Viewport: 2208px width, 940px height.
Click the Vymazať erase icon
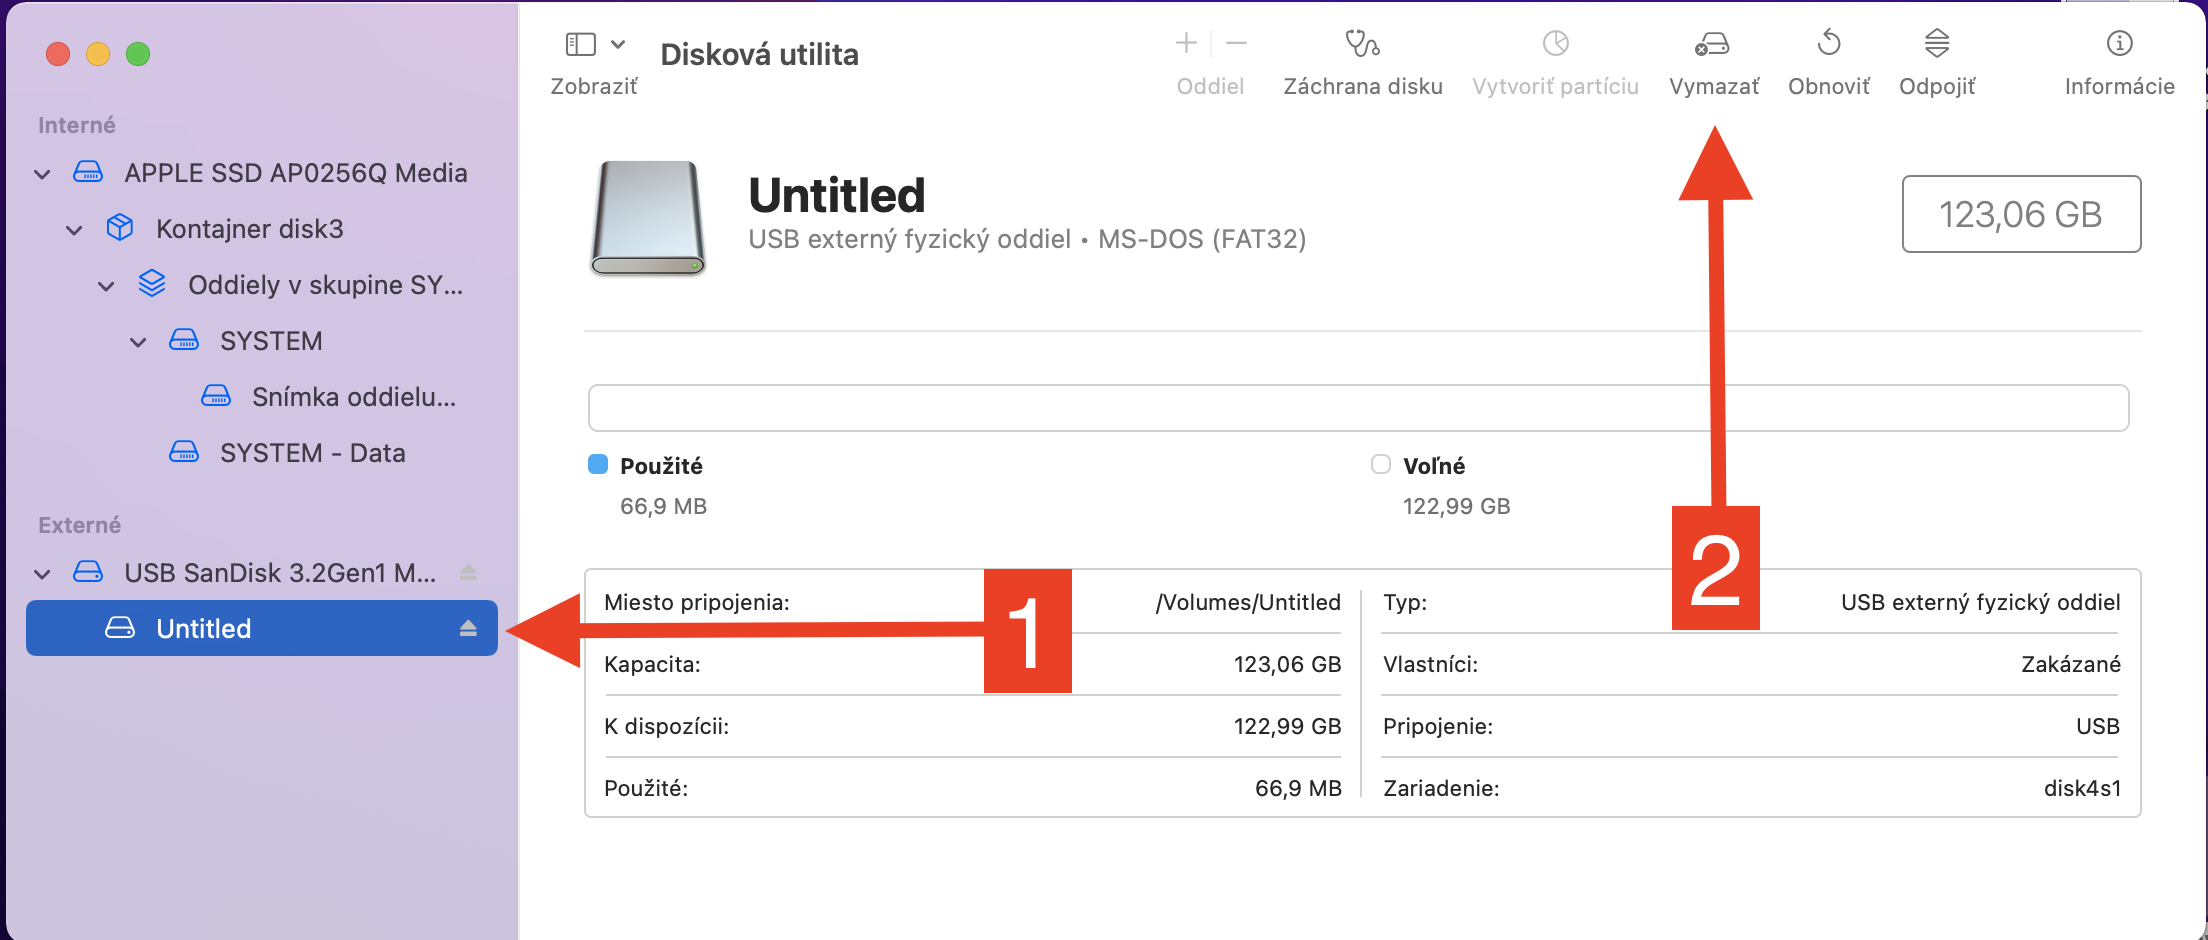pyautogui.click(x=1713, y=44)
